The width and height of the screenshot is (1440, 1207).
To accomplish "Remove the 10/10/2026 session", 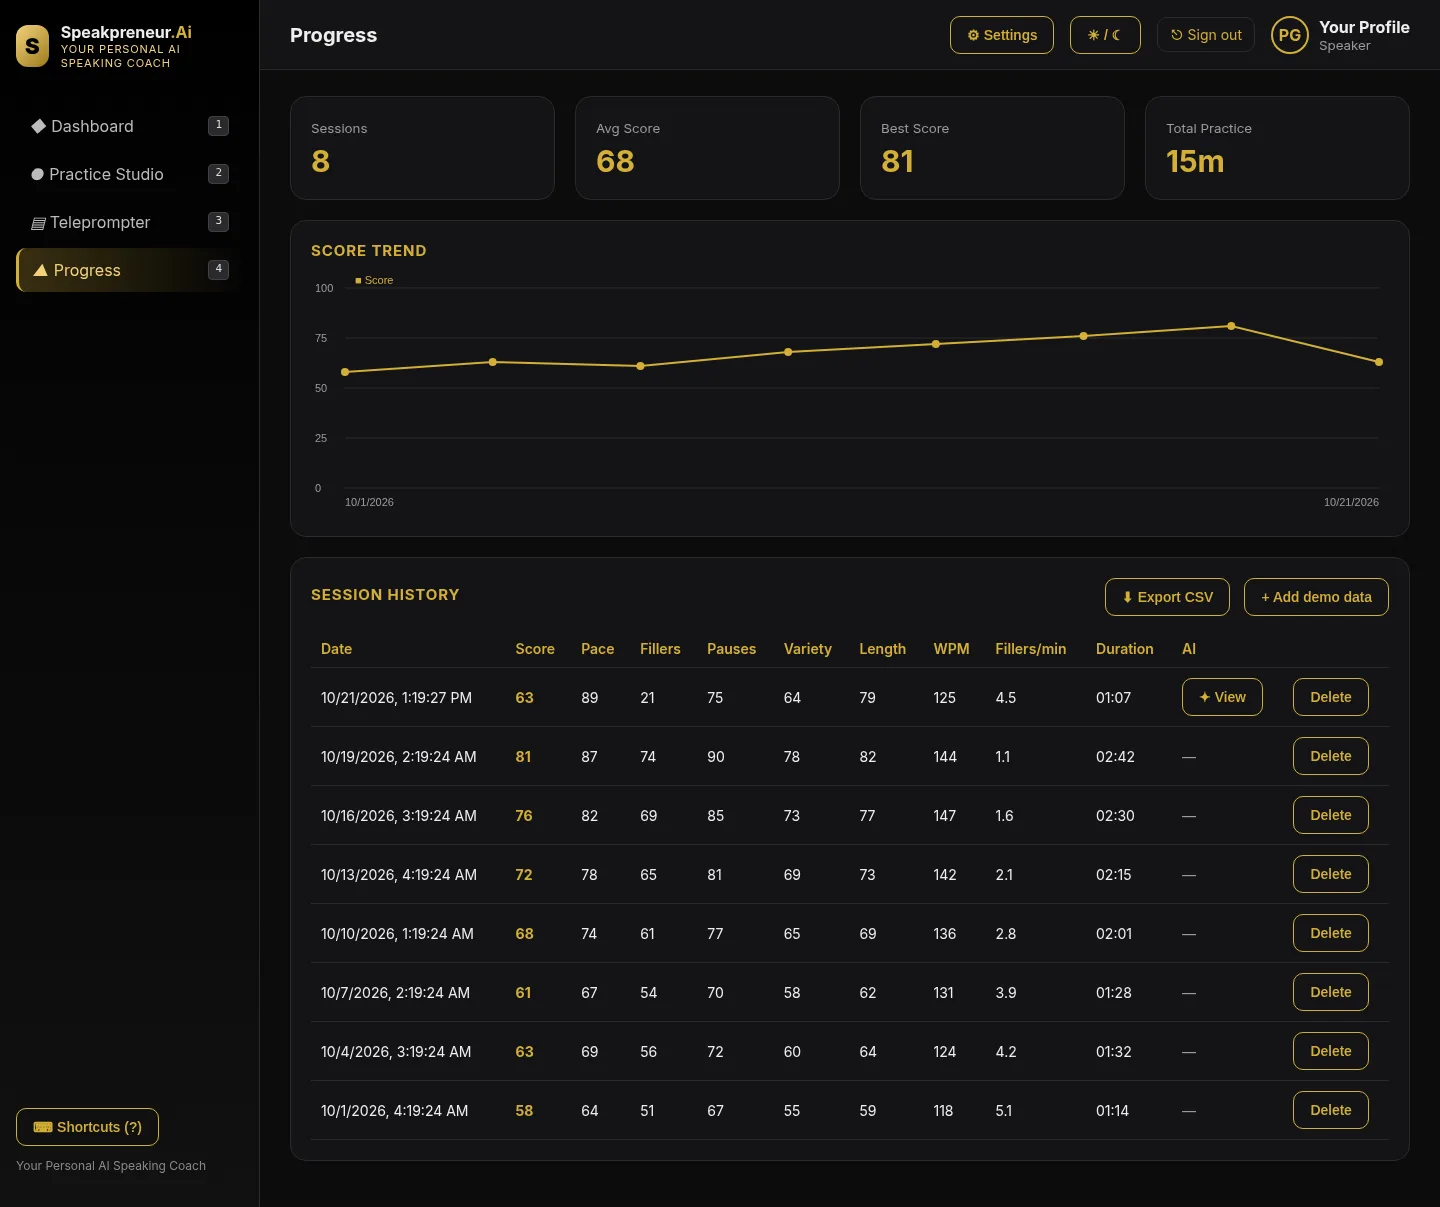I will click(x=1331, y=933).
